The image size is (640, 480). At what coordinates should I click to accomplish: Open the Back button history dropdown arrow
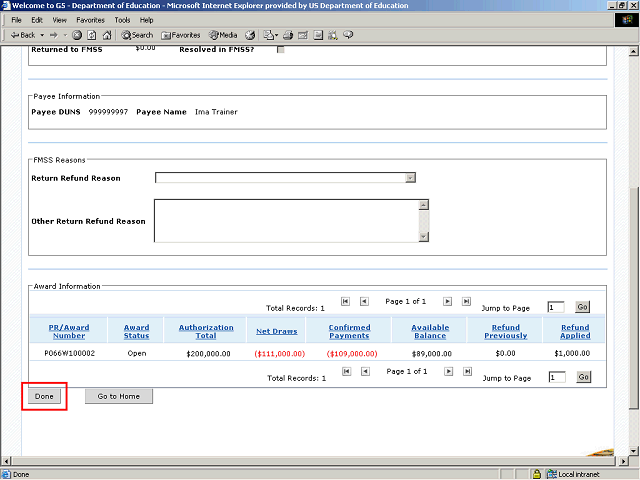pos(41,35)
